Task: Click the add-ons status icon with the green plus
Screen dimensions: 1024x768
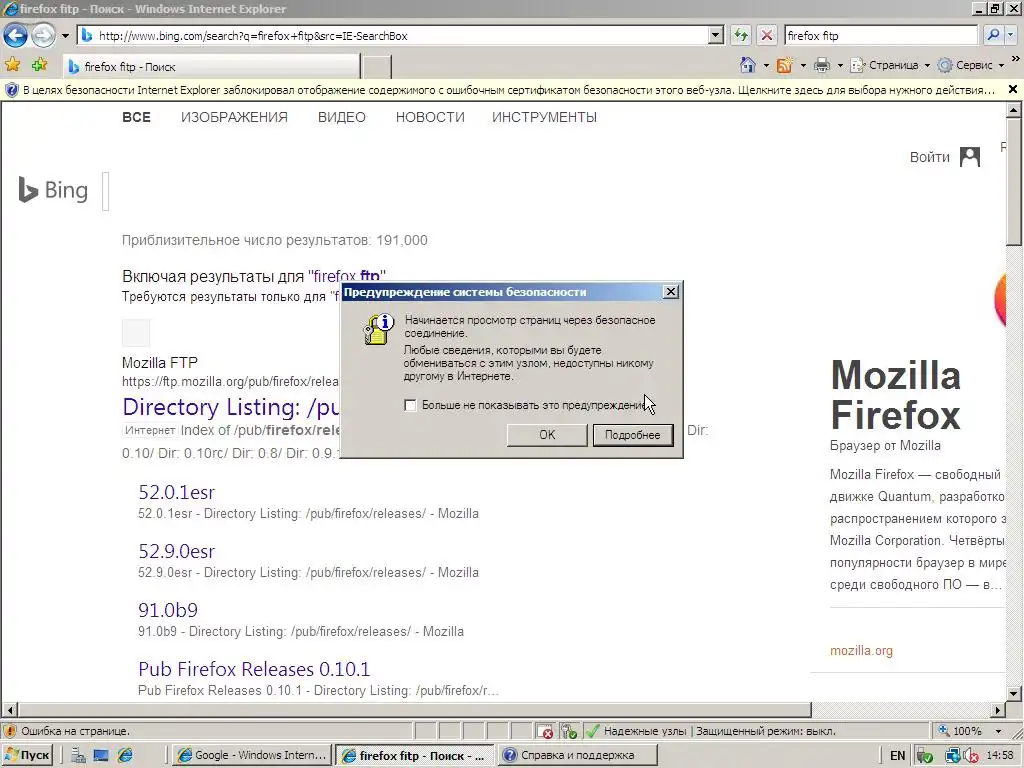Action: click(569, 731)
